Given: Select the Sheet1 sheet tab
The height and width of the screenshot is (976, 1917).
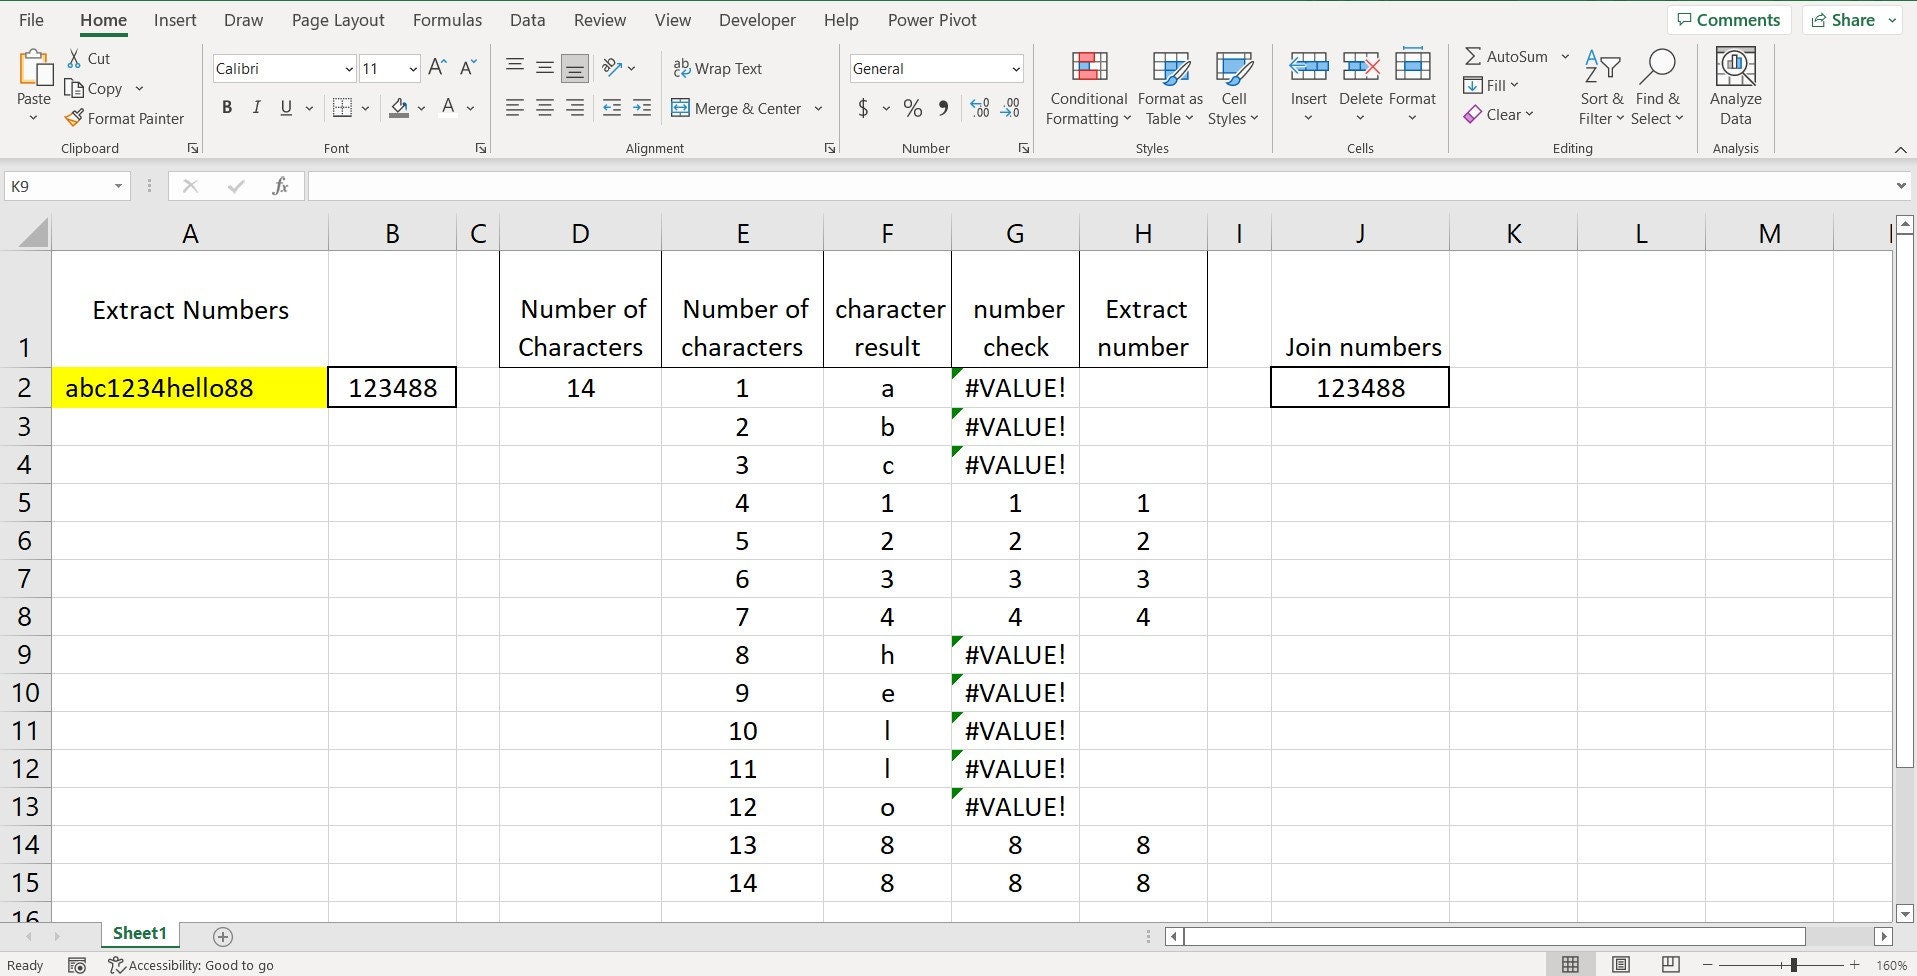Looking at the screenshot, I should [x=139, y=934].
